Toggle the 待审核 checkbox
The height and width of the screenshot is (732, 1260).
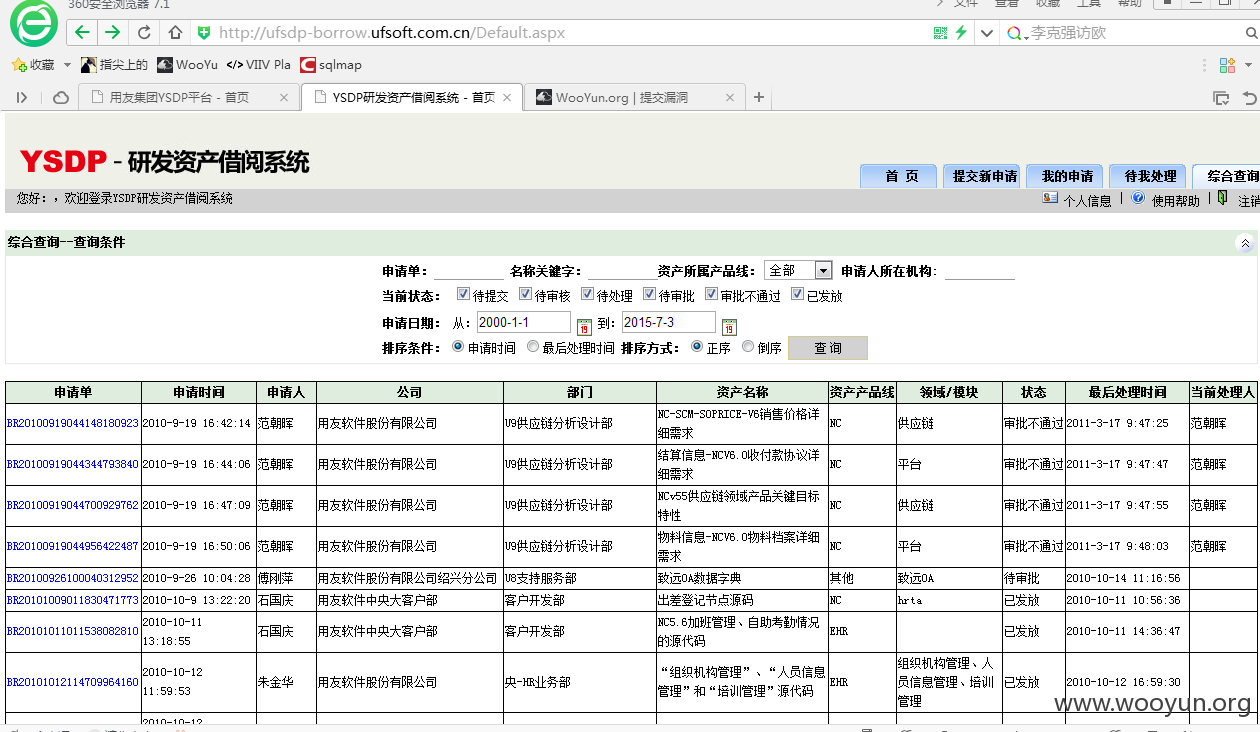point(525,294)
